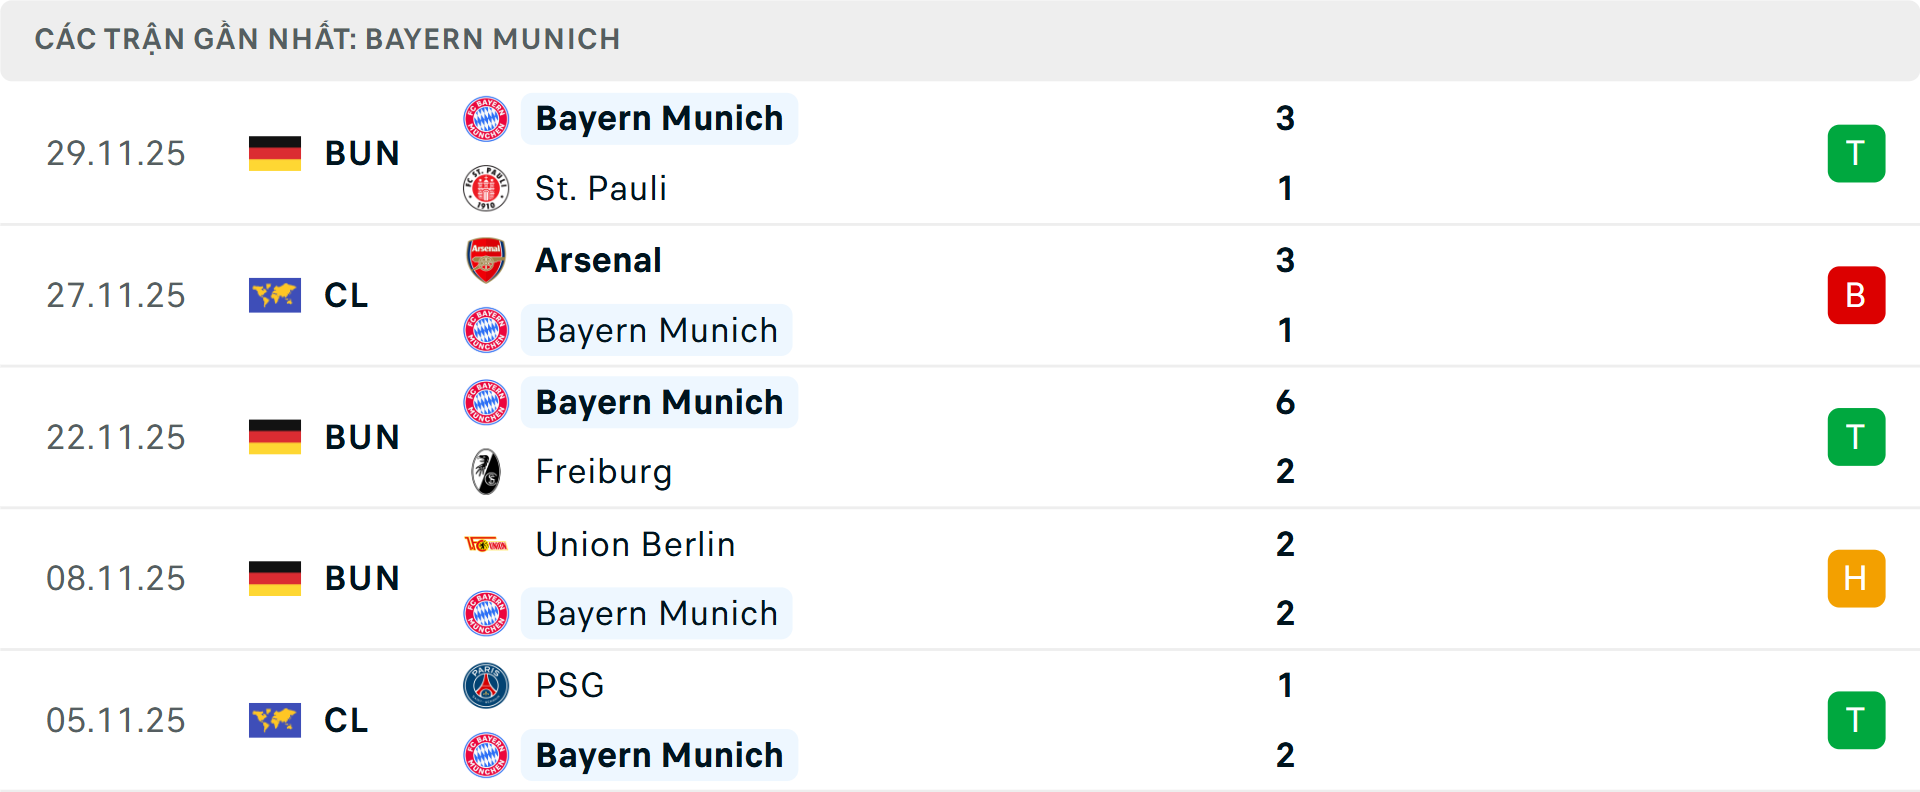
Task: Click the Union Berlin club logo
Action: point(487,544)
